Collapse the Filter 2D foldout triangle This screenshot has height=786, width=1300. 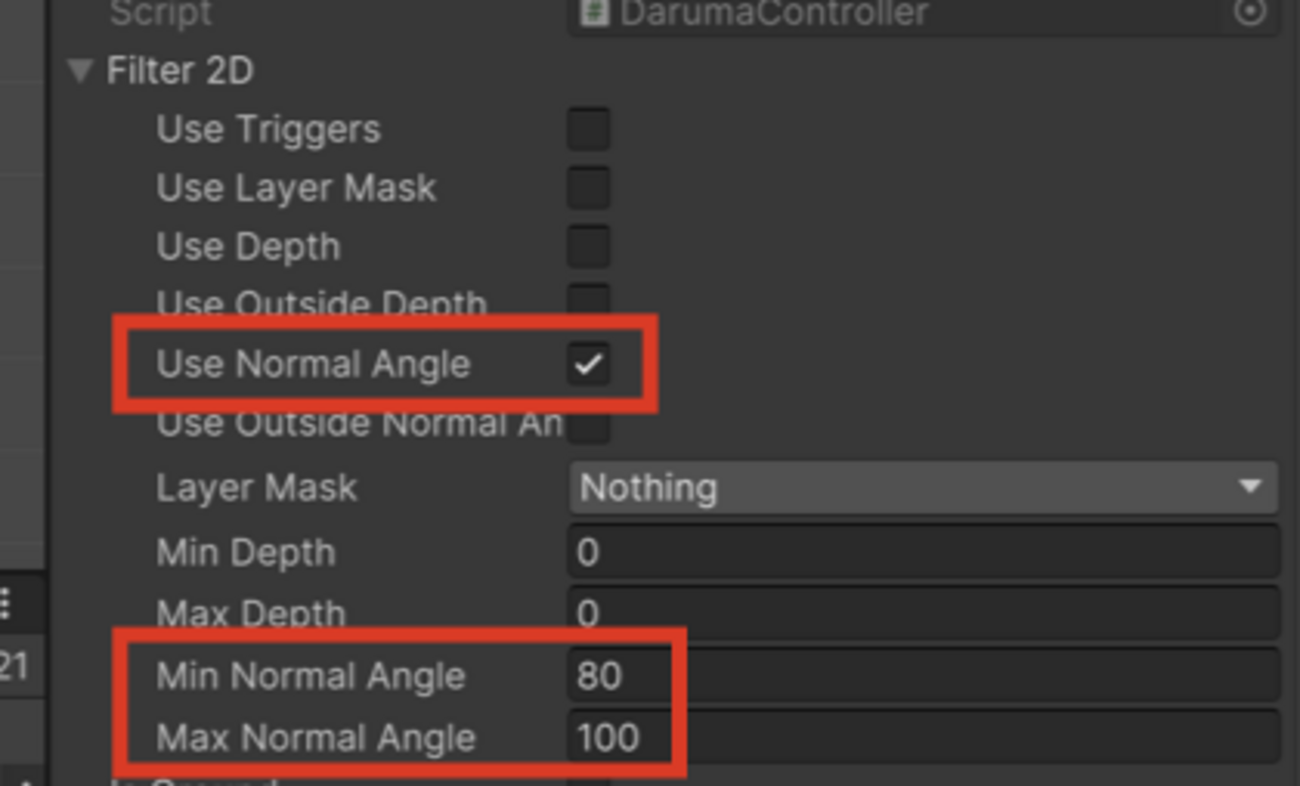coord(79,71)
